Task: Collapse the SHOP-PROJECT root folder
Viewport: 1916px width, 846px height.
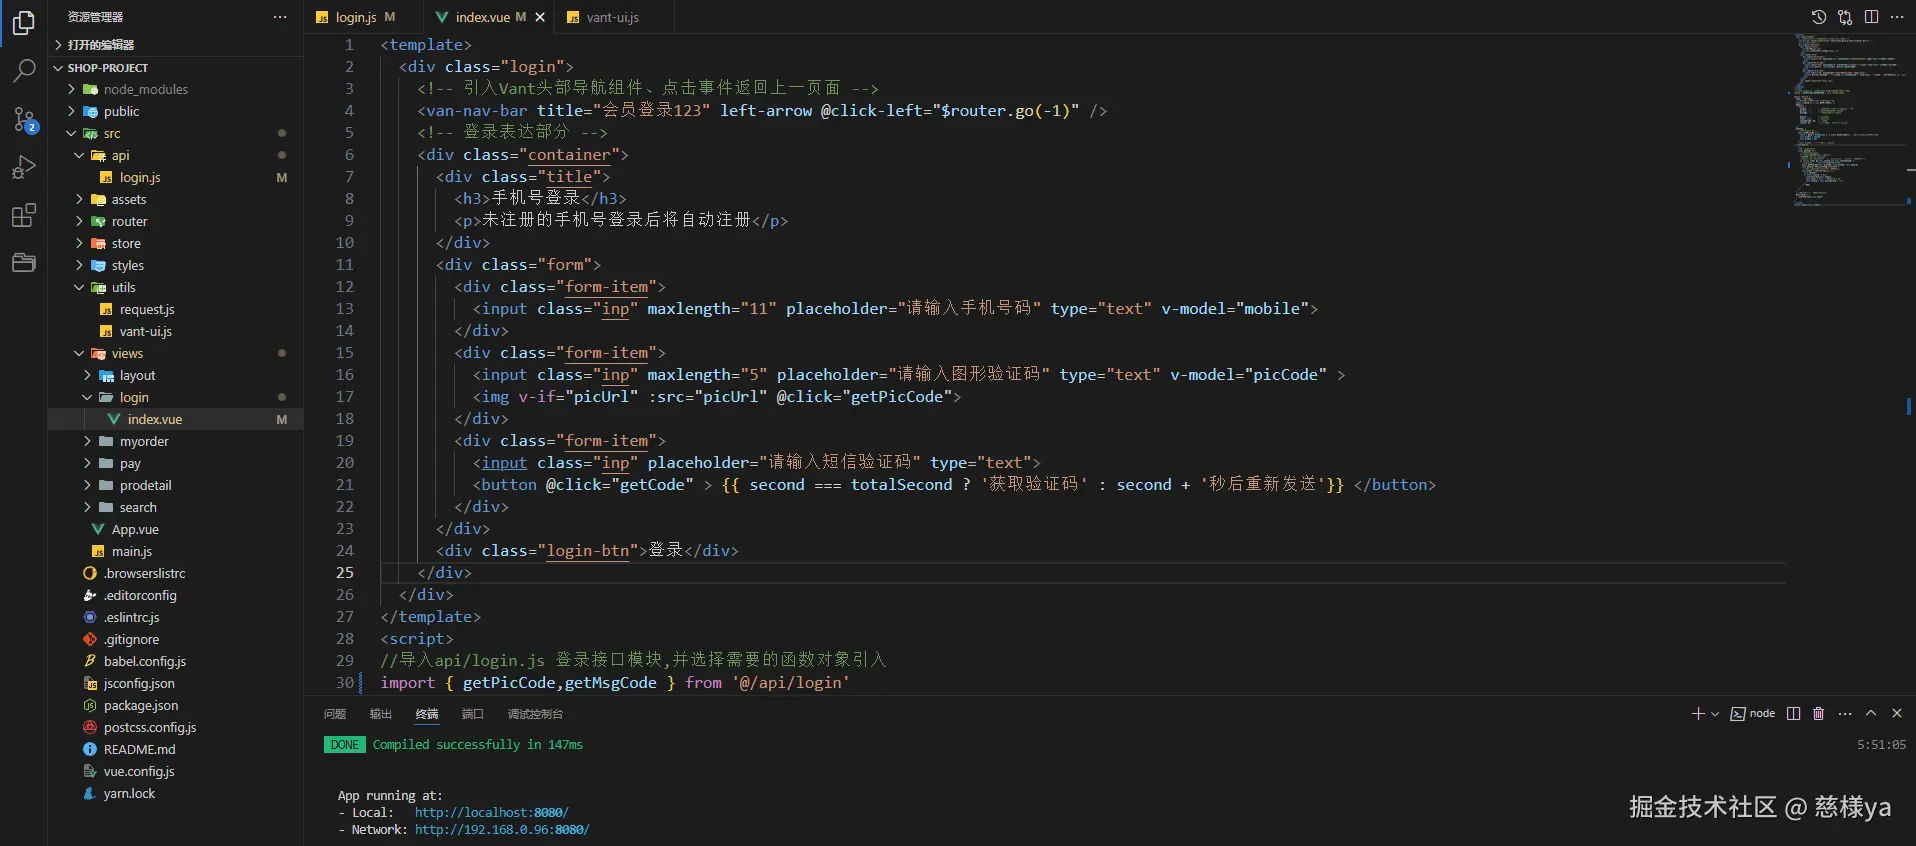Action: tap(176, 68)
